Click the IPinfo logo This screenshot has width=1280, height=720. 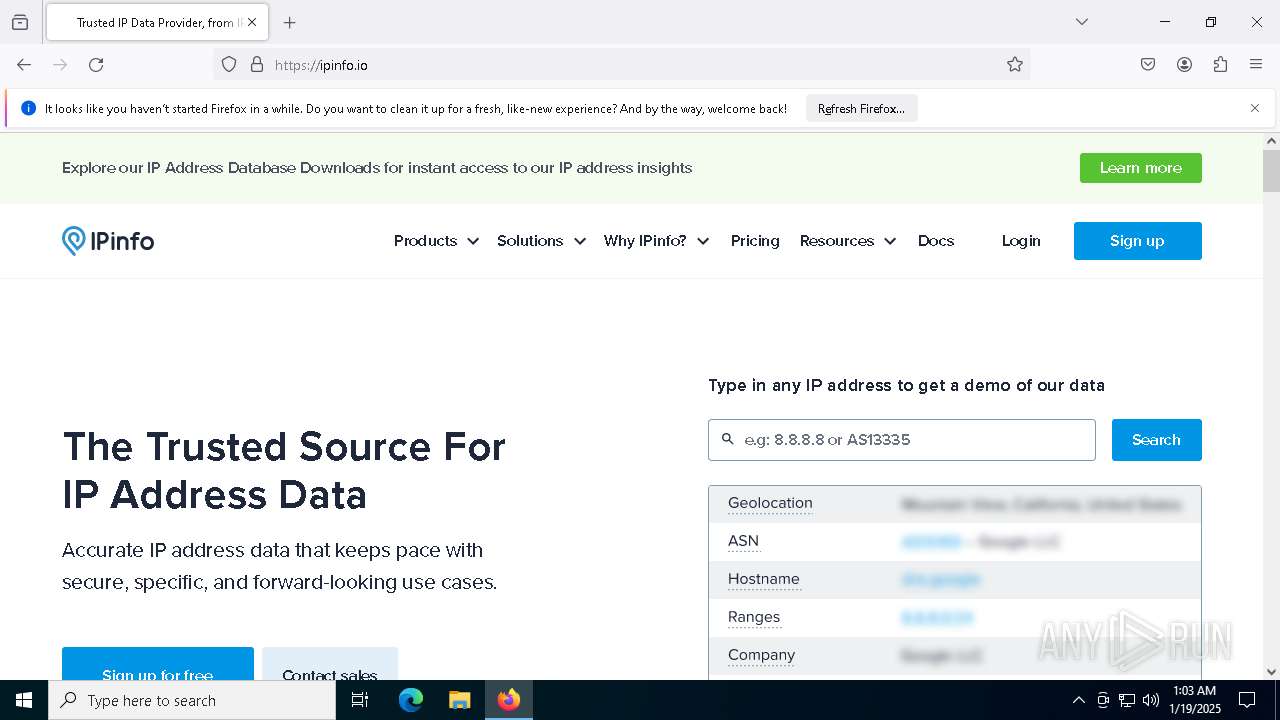(x=108, y=241)
